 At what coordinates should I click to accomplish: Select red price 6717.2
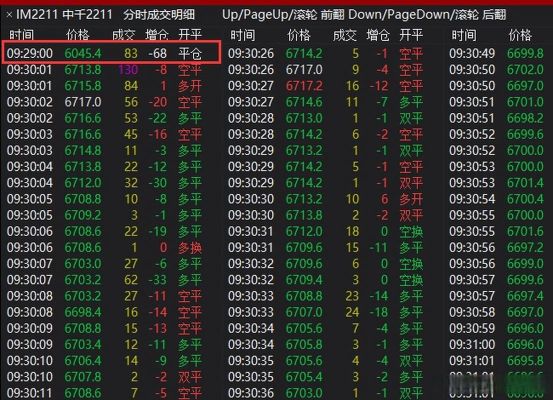[304, 86]
